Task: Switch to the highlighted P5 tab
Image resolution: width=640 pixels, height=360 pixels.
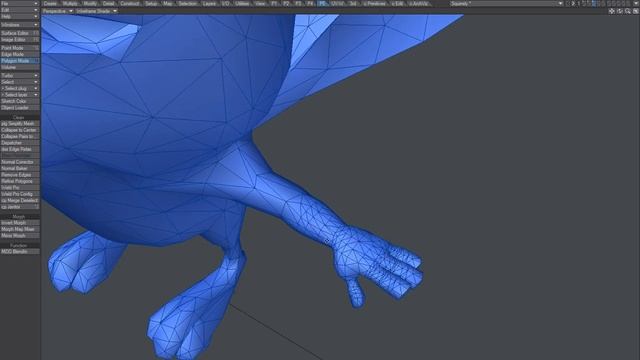Action: [x=323, y=3]
